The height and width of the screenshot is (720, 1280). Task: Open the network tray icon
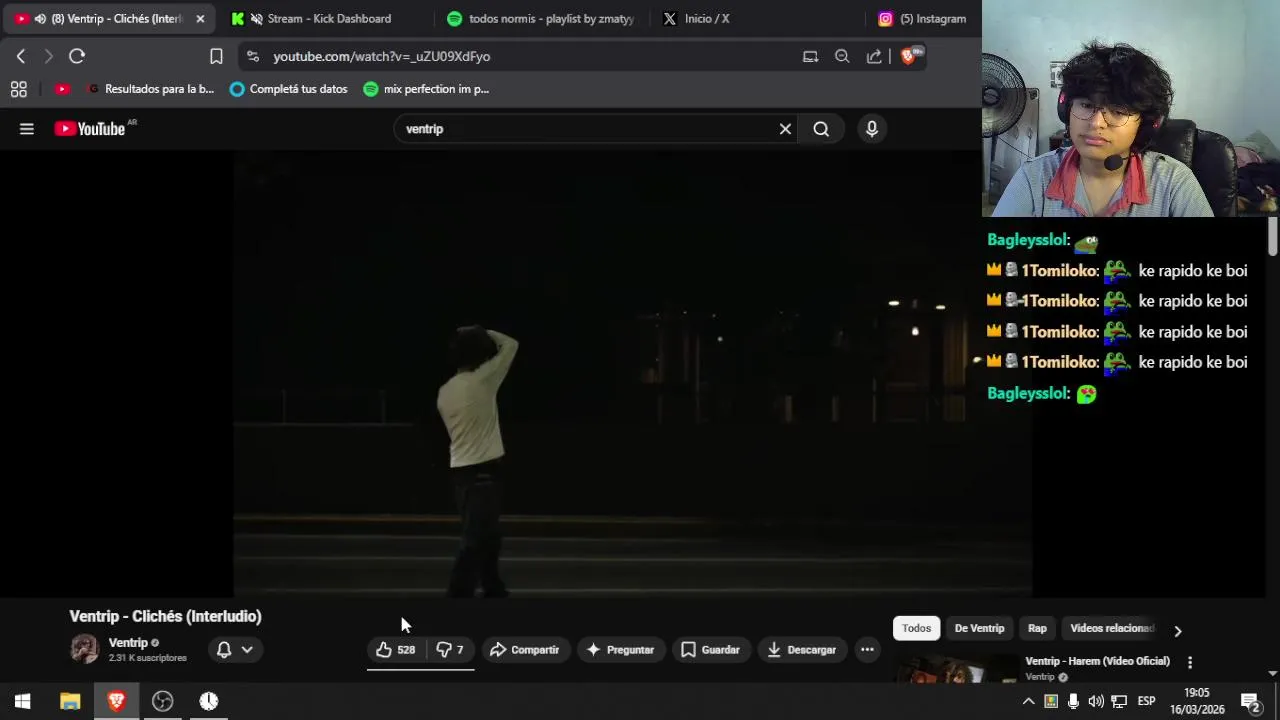(1120, 701)
